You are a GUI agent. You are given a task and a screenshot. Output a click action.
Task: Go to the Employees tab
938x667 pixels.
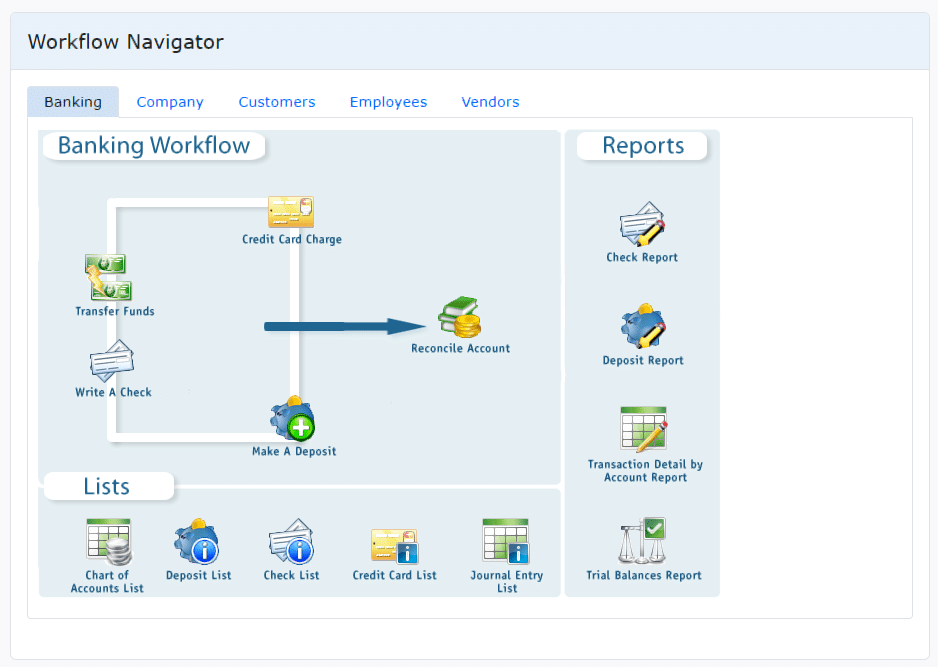coord(388,102)
